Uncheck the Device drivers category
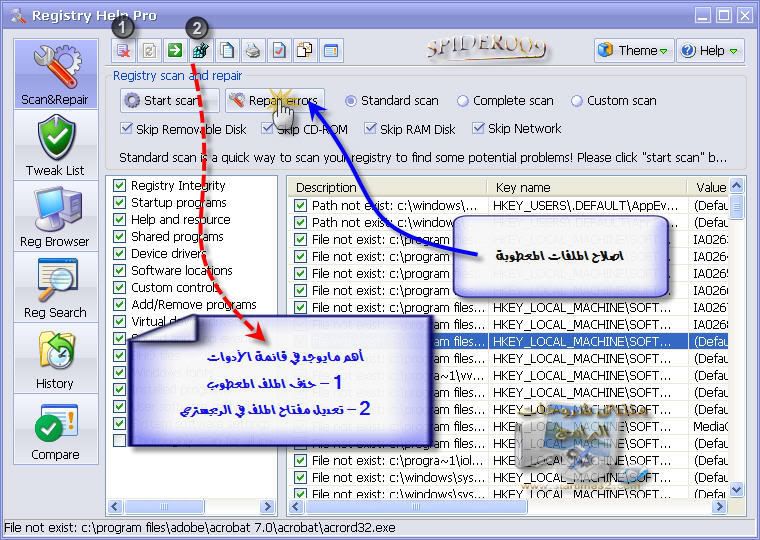This screenshot has width=760, height=540. pos(119,253)
